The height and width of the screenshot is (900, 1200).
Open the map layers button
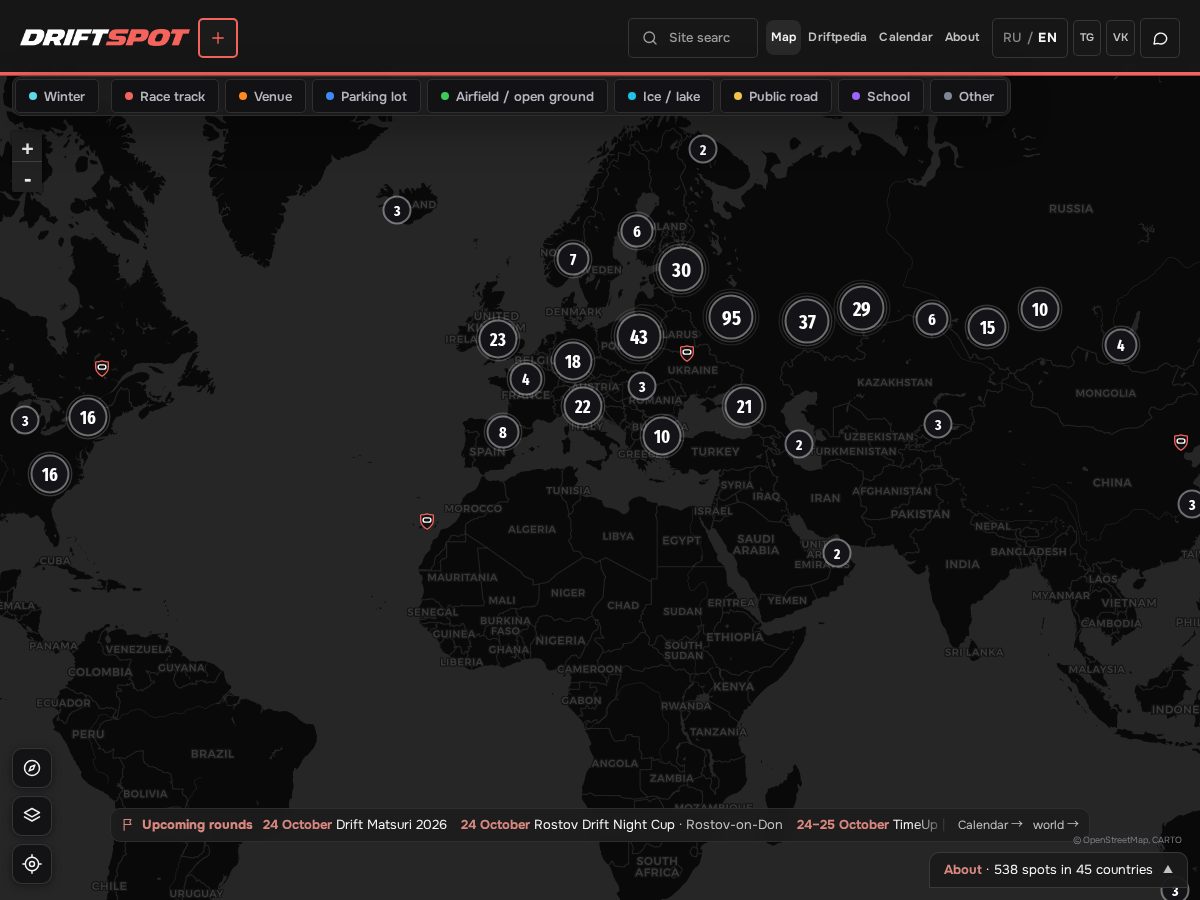32,815
